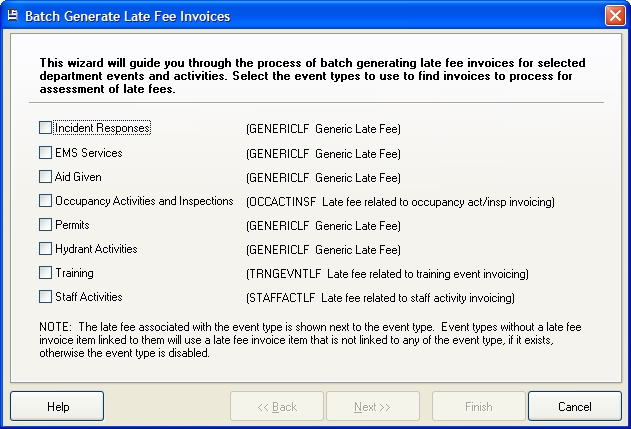The image size is (631, 429).
Task: Check the EMS Services option
Action: pyautogui.click(x=45, y=153)
